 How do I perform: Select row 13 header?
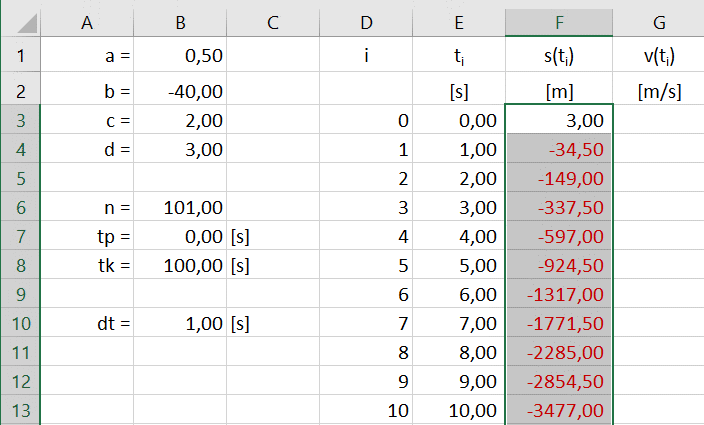point(20,411)
